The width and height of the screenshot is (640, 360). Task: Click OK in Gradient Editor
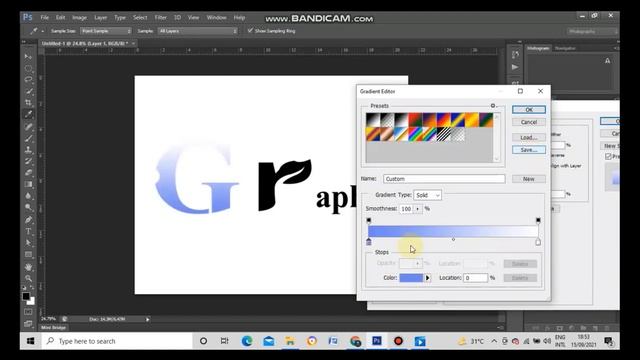coord(529,109)
